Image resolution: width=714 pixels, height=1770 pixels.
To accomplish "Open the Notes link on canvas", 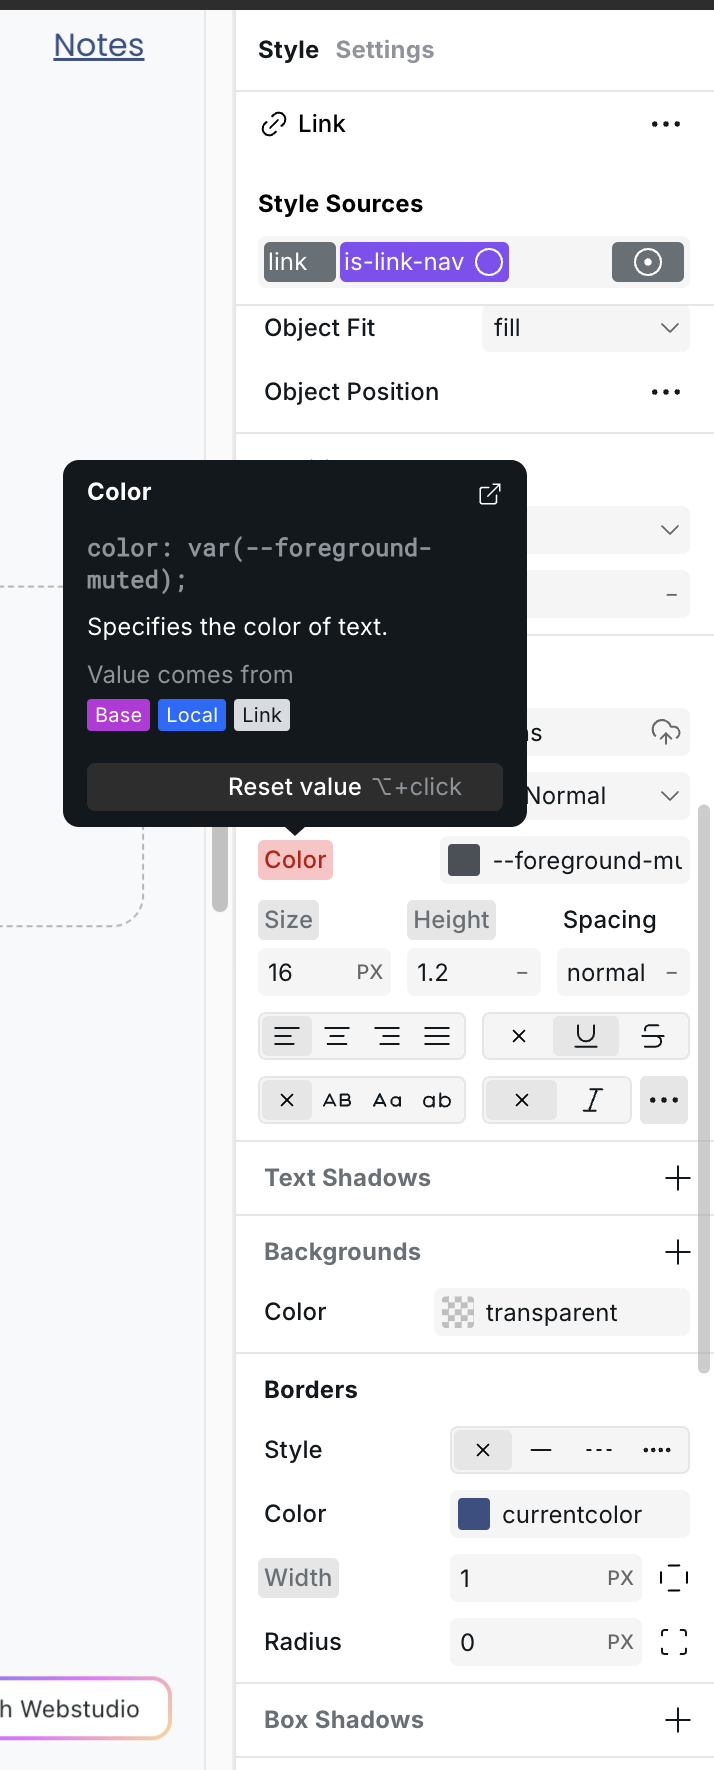I will (x=99, y=45).
